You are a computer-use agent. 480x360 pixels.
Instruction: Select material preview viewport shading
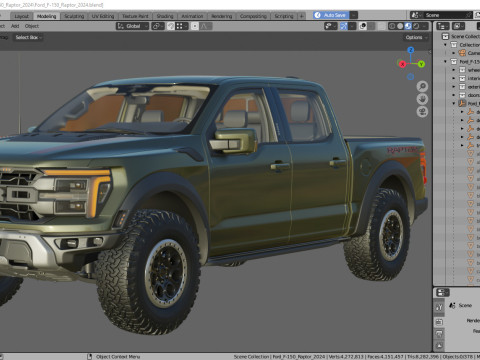click(408, 26)
